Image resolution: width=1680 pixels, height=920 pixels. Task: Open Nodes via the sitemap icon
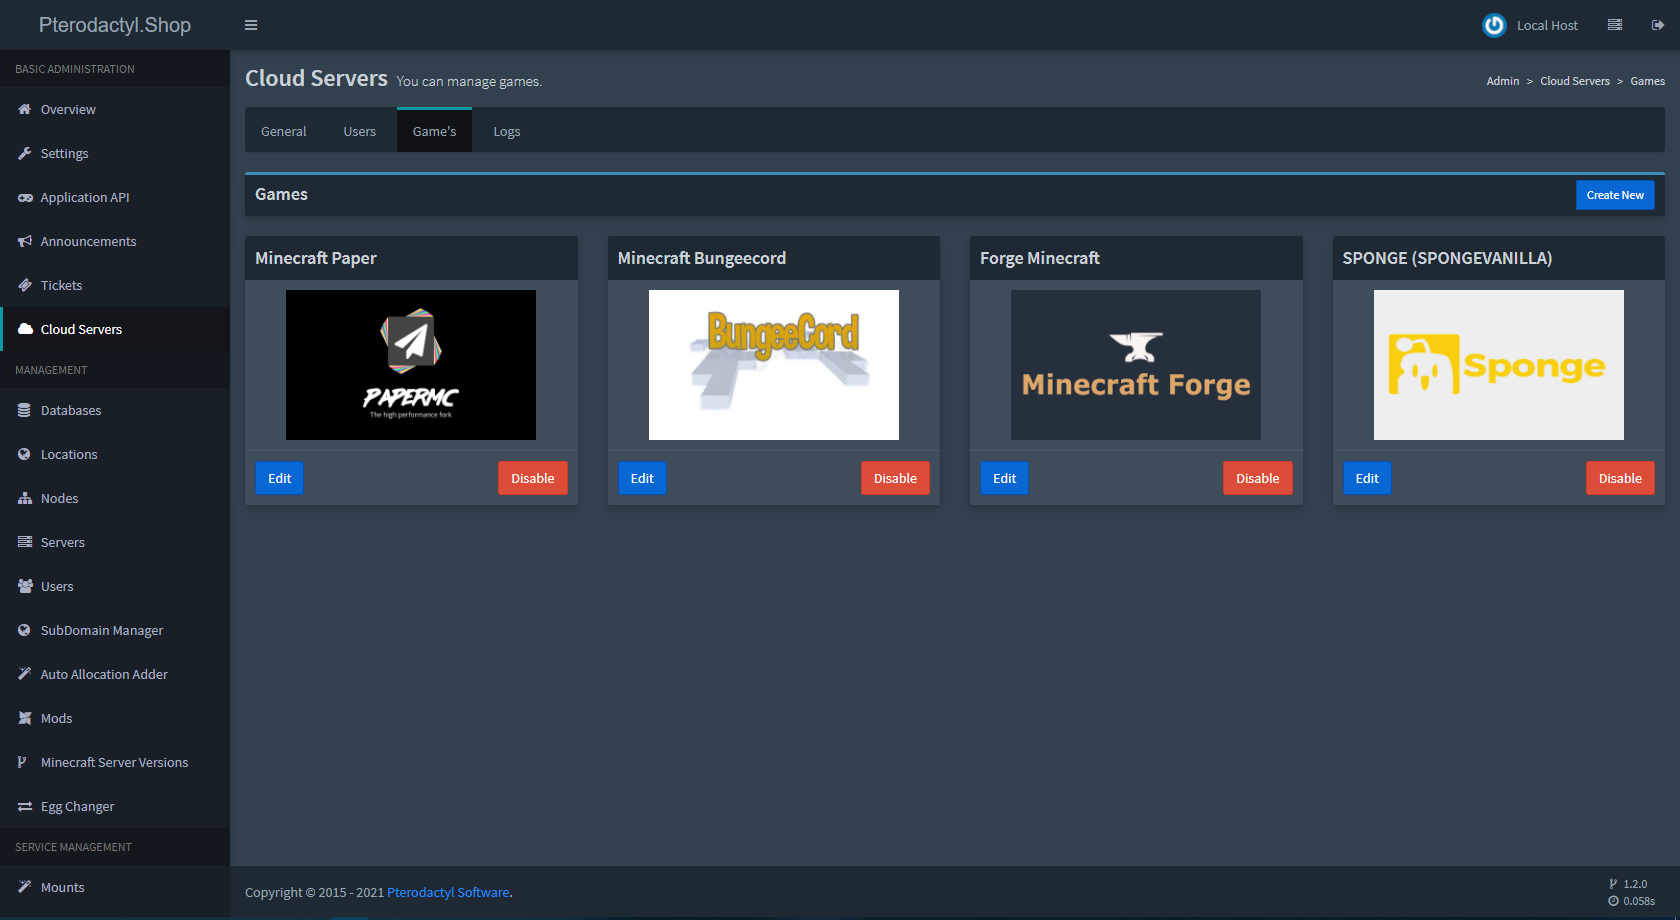[x=25, y=498]
